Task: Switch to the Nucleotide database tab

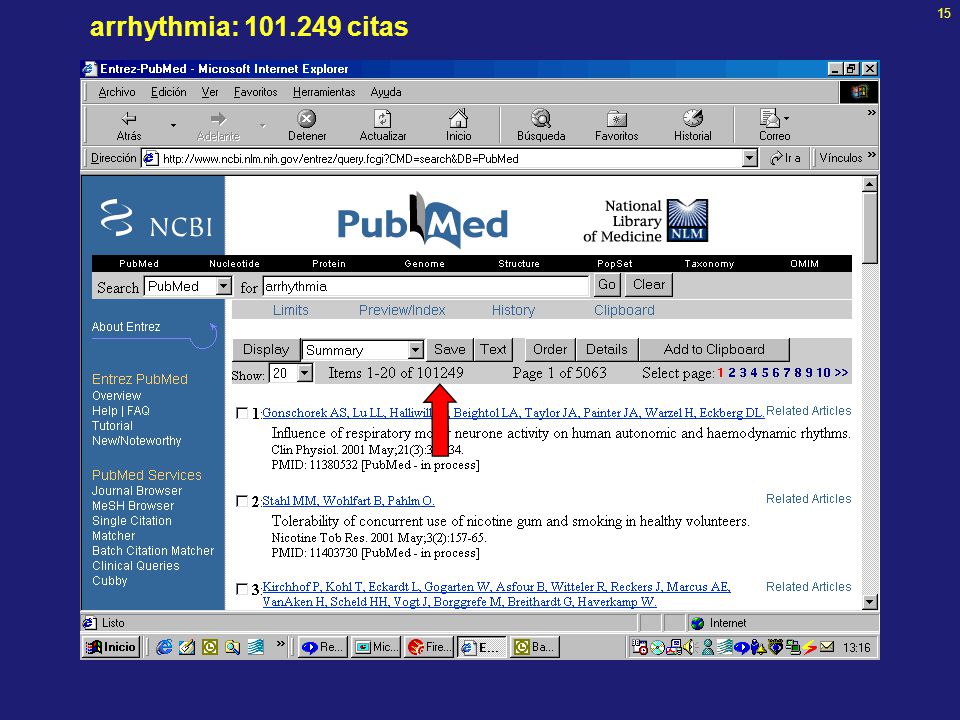Action: (234, 264)
